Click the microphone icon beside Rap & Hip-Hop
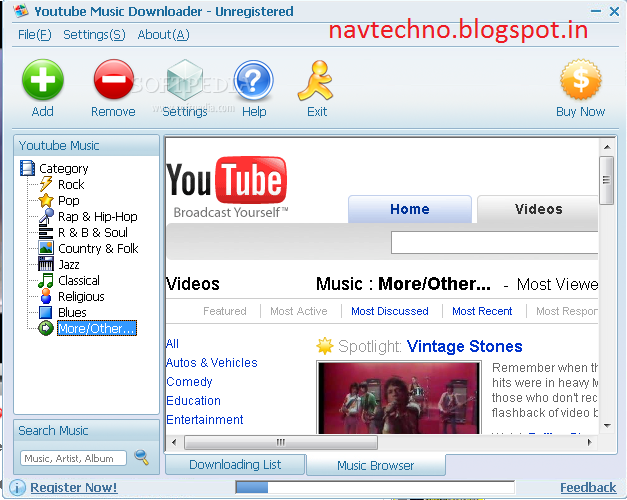The height and width of the screenshot is (500, 627). (46, 216)
